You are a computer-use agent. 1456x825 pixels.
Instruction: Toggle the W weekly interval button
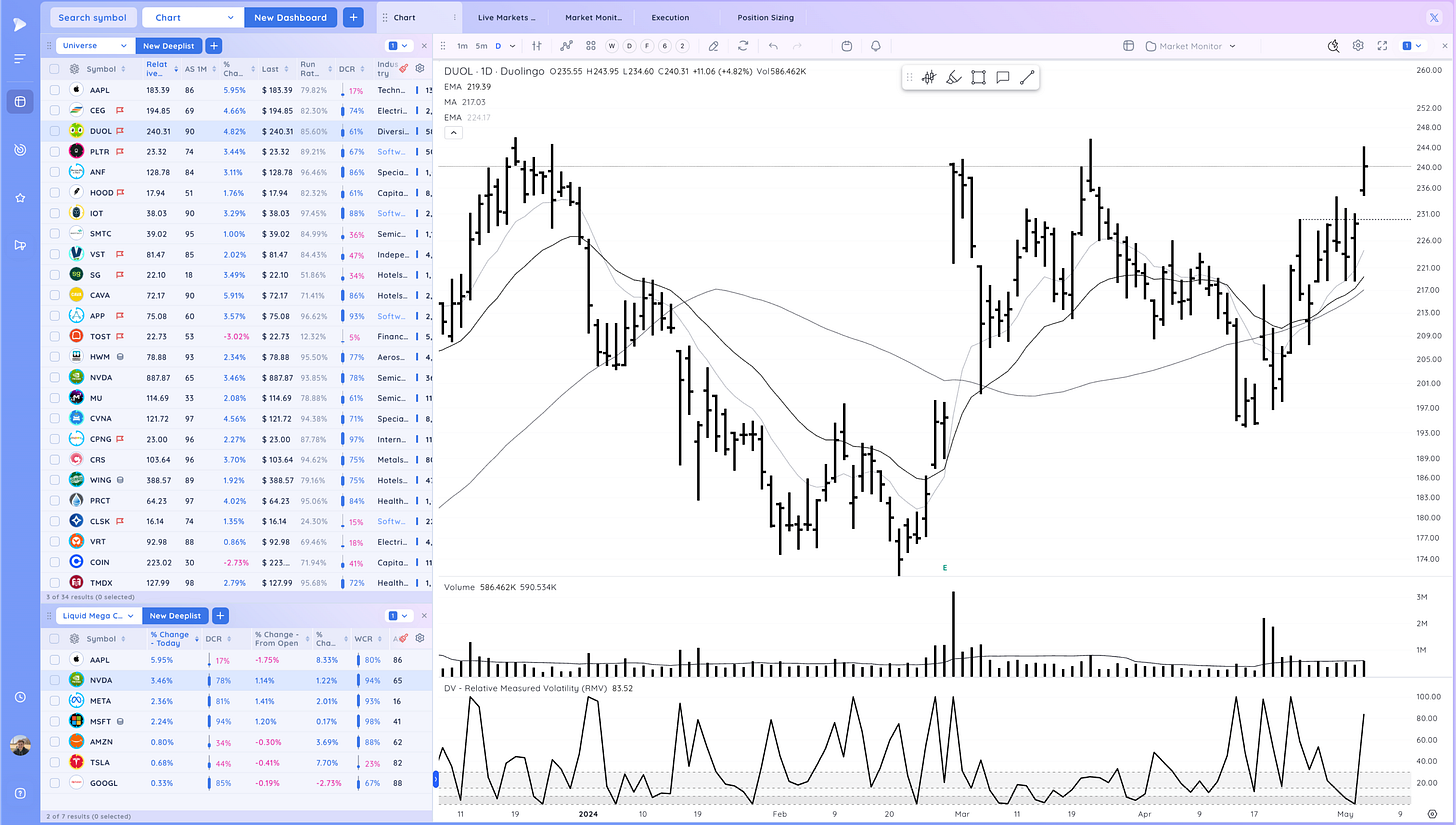click(x=612, y=46)
